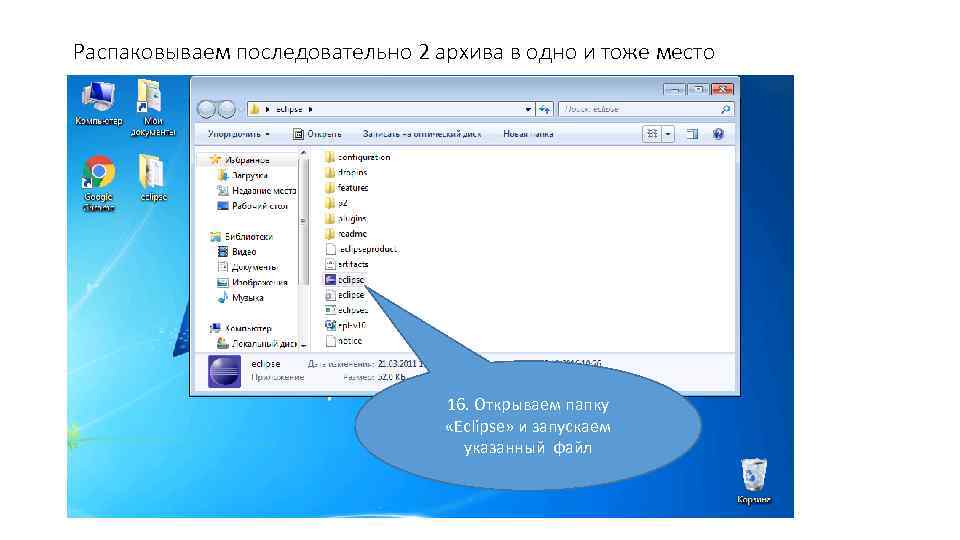Click Записать на оптический диск
This screenshot has width=960, height=540.
pos(422,134)
